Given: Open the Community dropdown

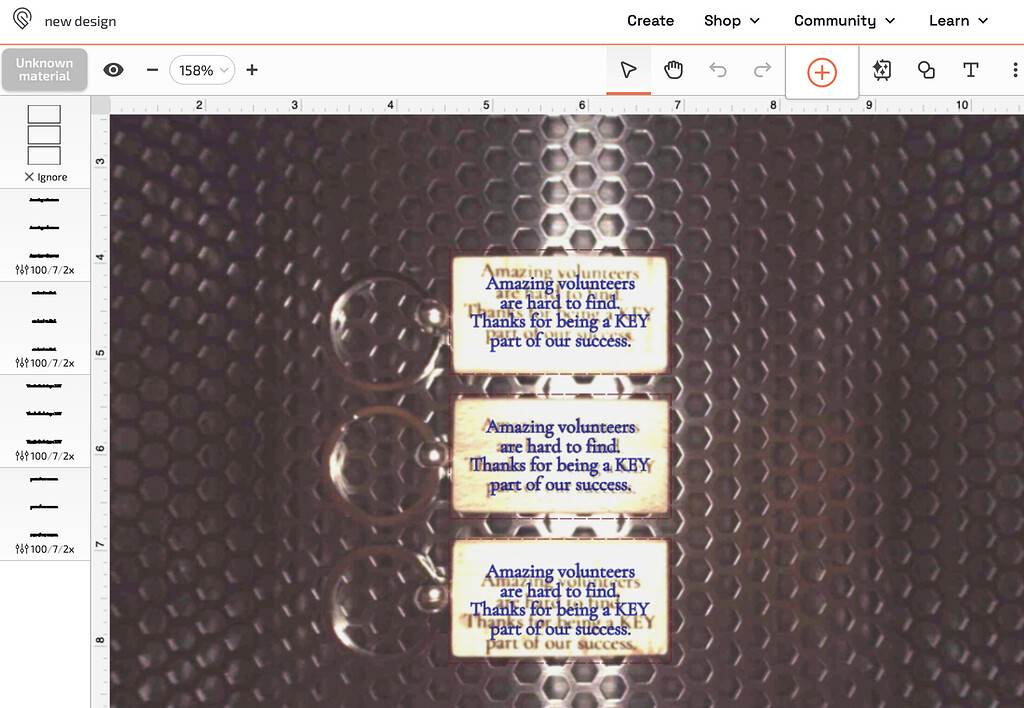Looking at the screenshot, I should pyautogui.click(x=843, y=20).
